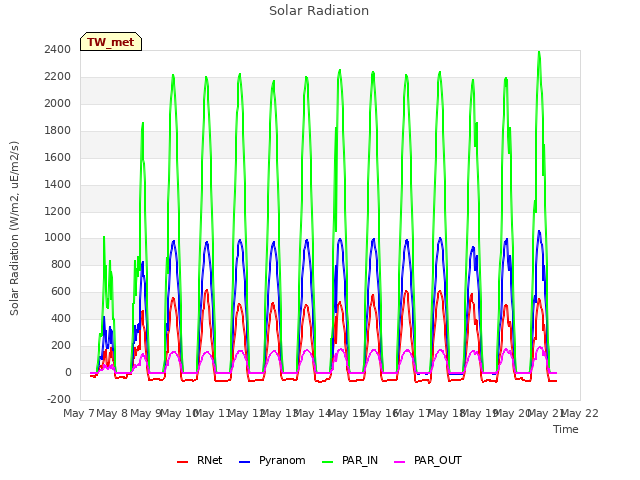Image resolution: width=640 pixels, height=480 pixels.
Task: Click the Time x-axis label
Action: (x=566, y=429)
